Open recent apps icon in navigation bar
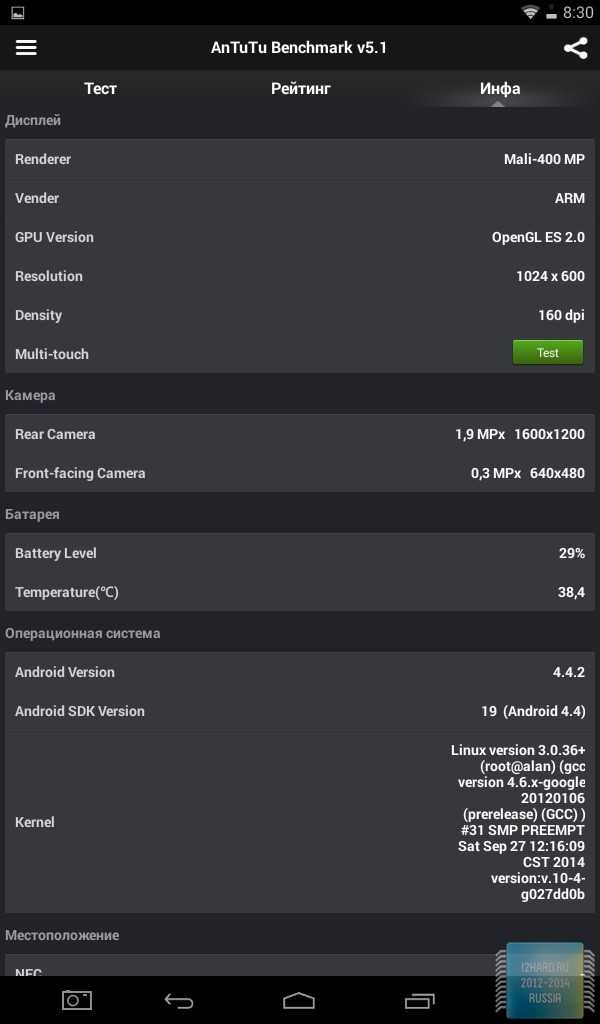 pos(420,1000)
